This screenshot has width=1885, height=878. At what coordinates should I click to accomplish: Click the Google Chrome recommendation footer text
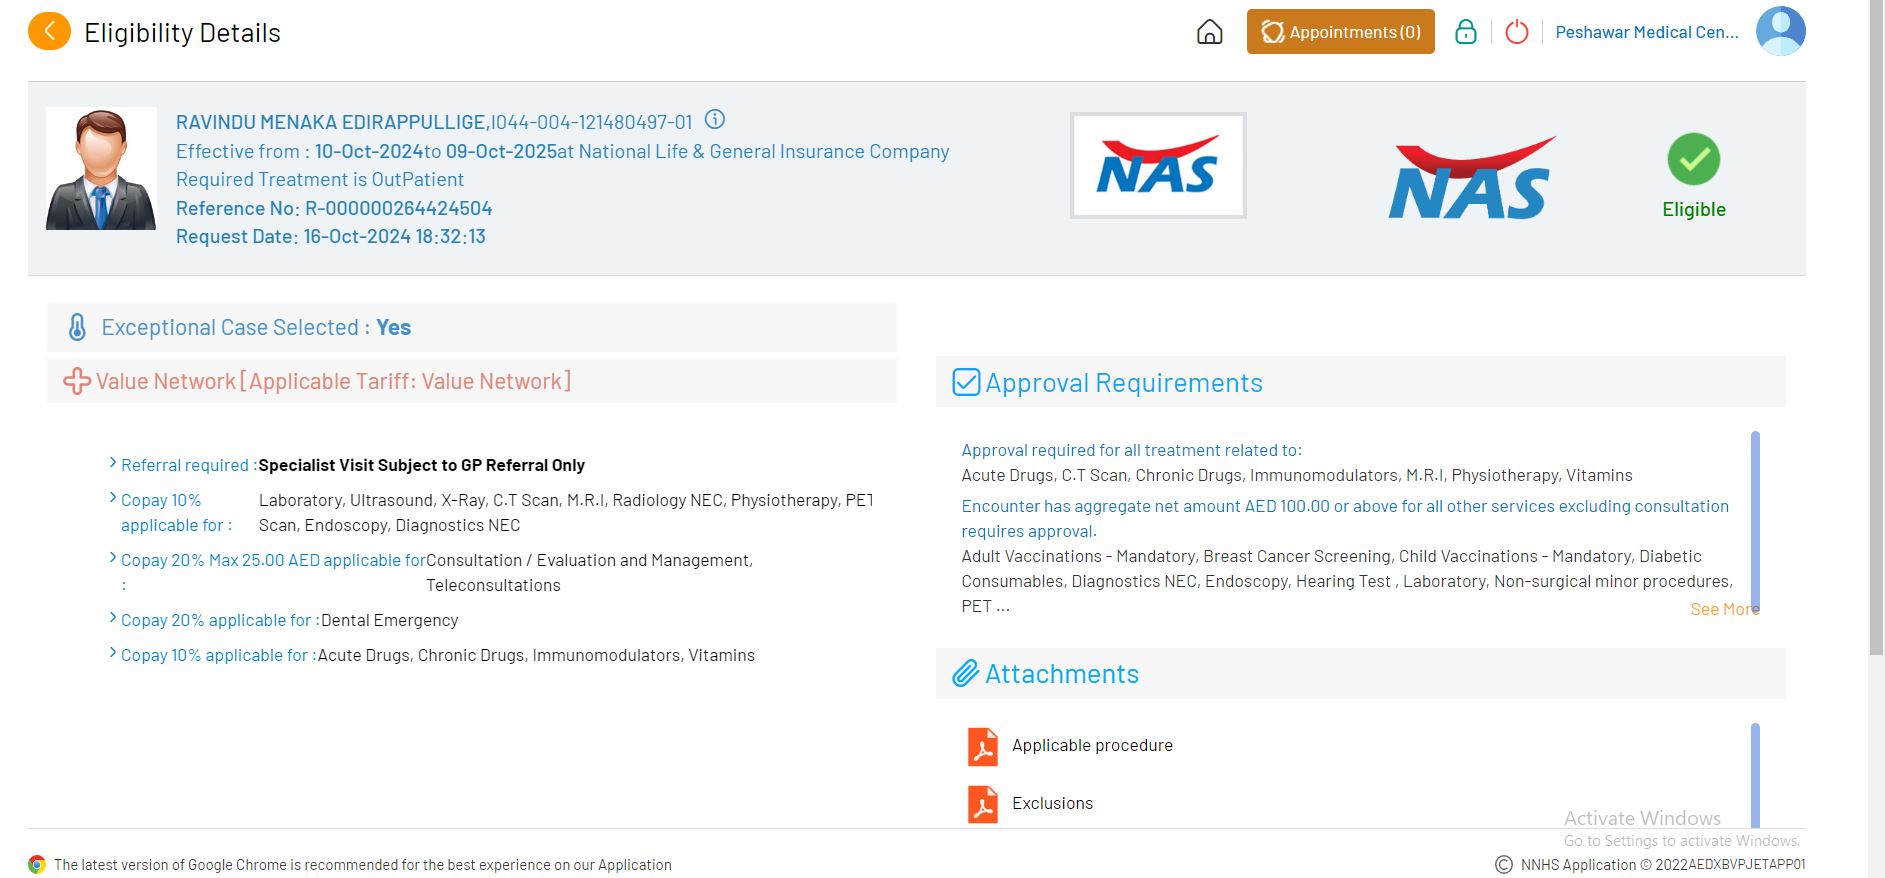click(363, 864)
